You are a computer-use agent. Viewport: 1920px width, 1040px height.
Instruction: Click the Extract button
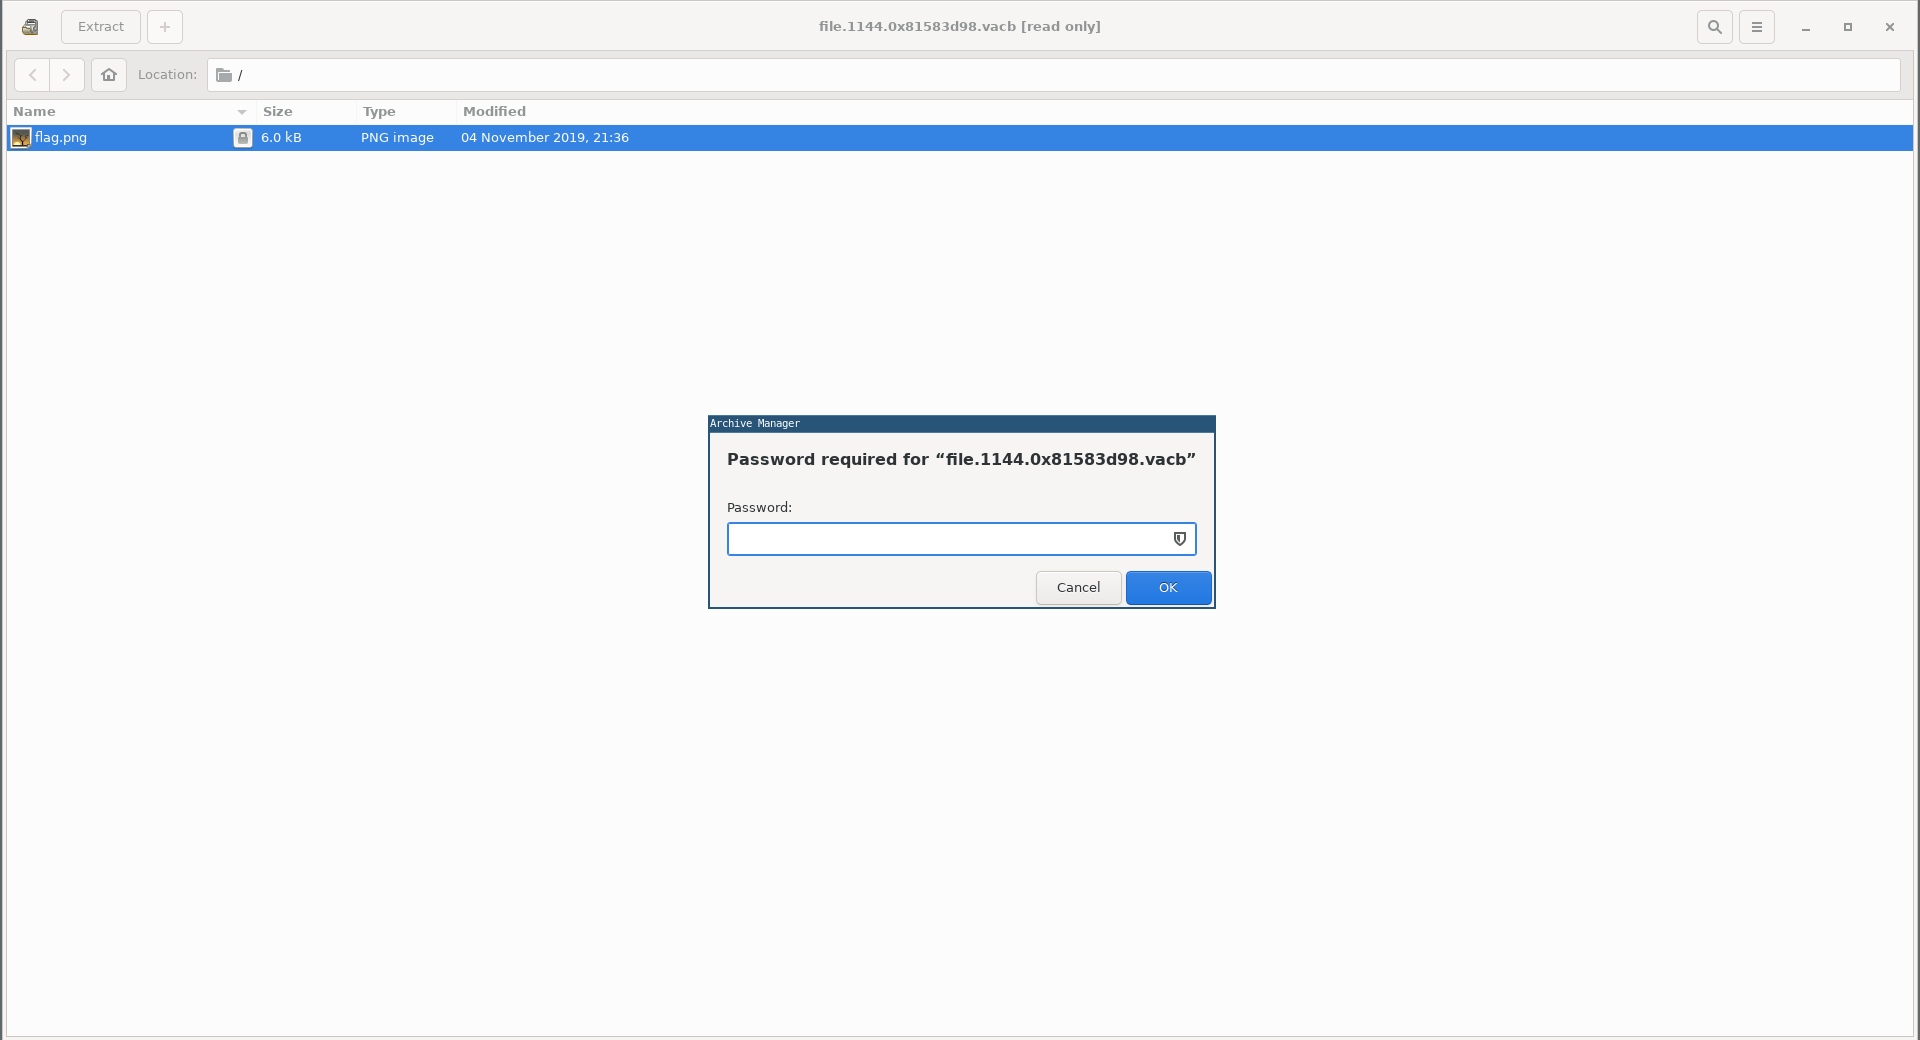(101, 27)
